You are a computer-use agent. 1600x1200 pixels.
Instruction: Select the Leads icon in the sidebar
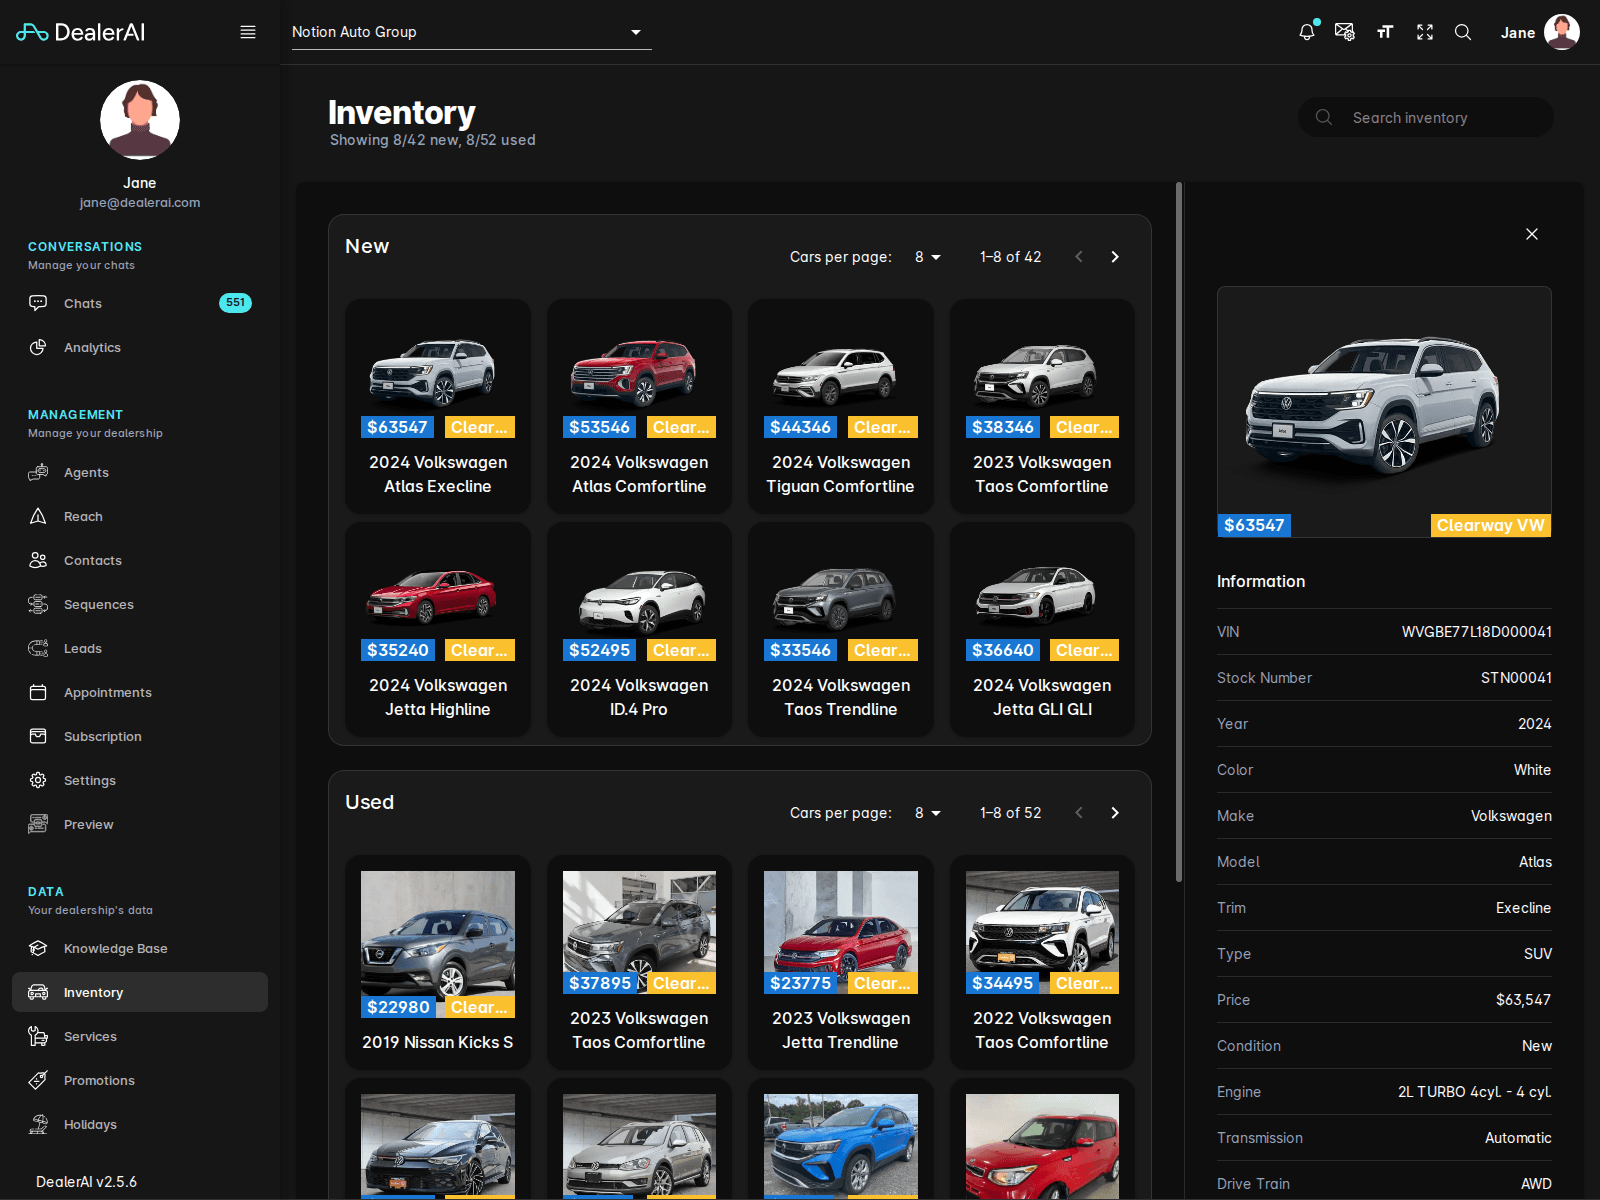click(38, 648)
